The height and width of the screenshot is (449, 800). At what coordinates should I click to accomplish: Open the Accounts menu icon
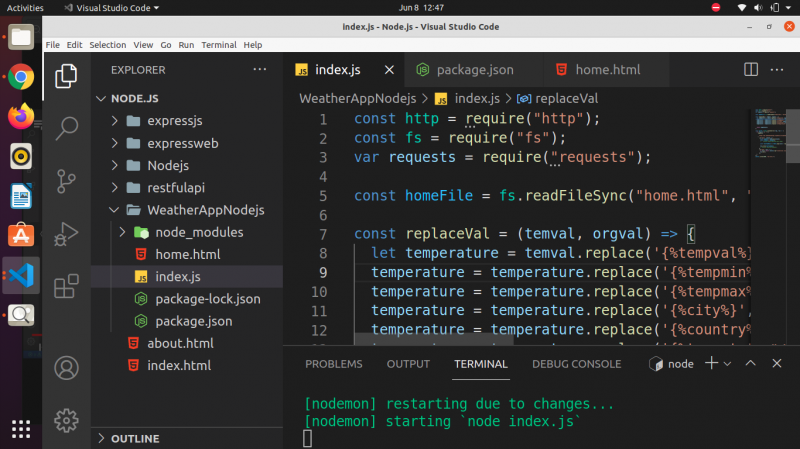coord(66,368)
